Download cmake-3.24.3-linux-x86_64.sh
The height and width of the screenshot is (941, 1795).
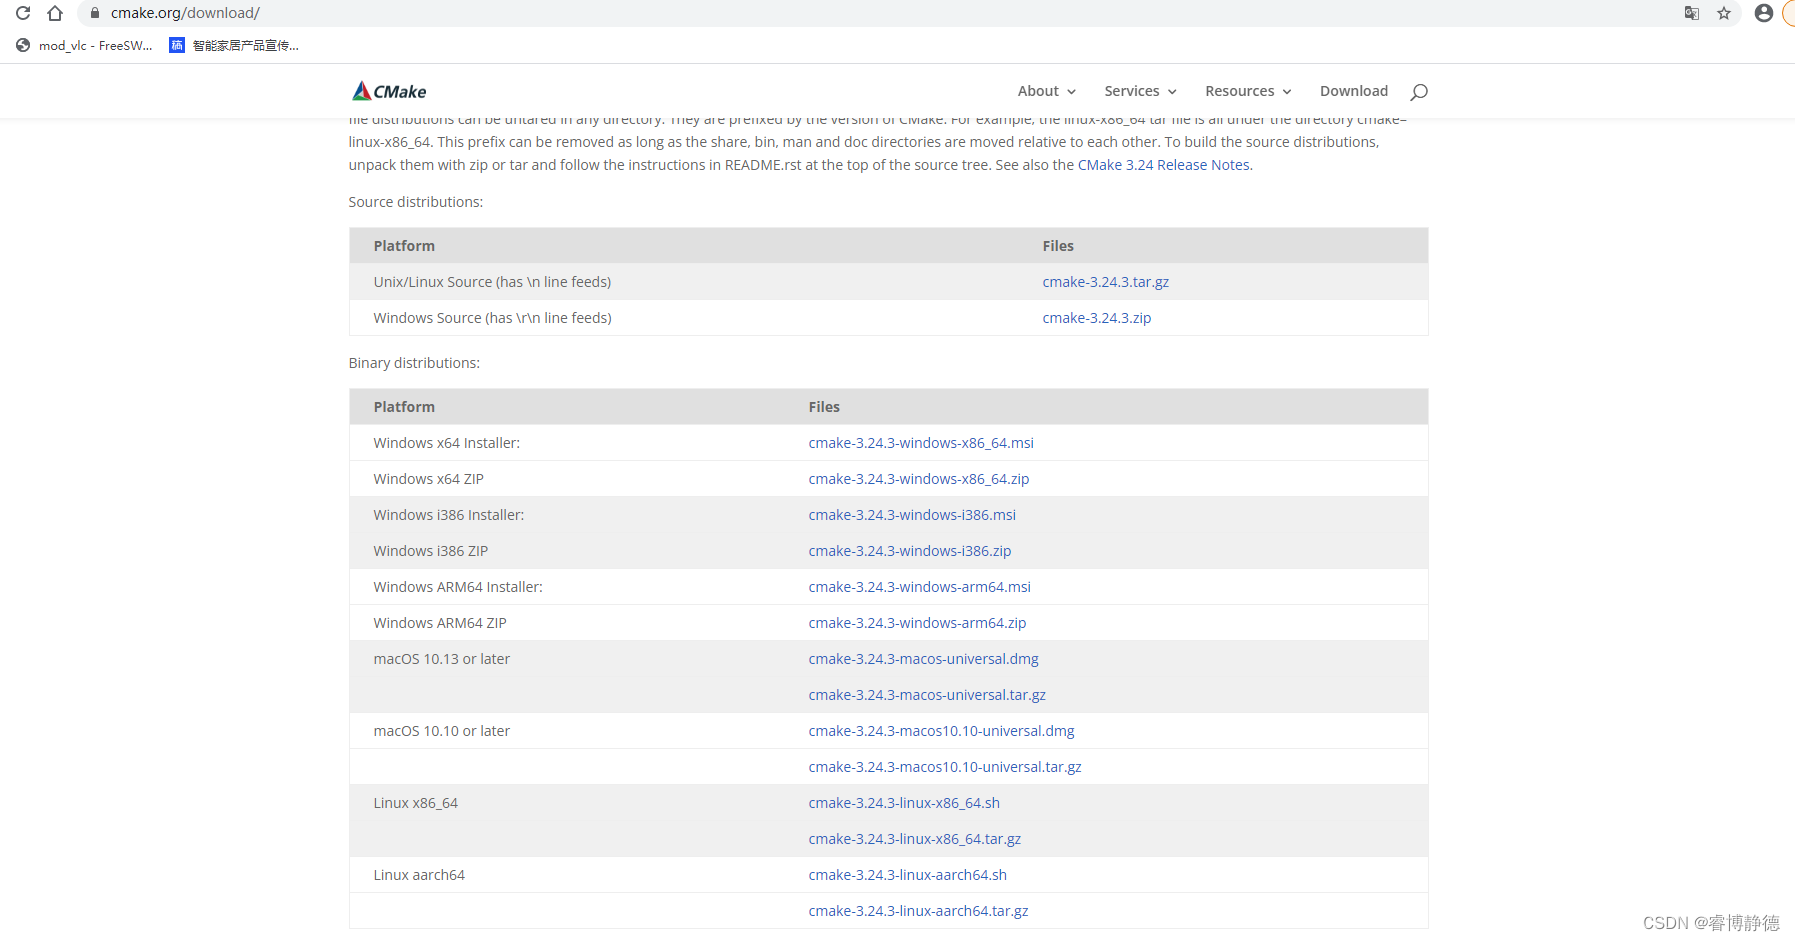(x=904, y=803)
